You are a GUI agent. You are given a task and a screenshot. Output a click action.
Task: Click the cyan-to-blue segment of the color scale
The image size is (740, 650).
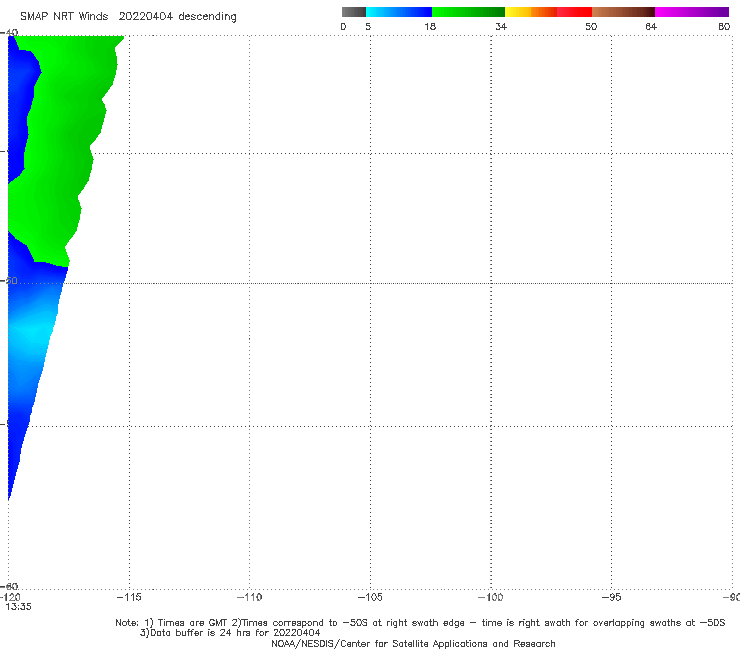point(399,12)
